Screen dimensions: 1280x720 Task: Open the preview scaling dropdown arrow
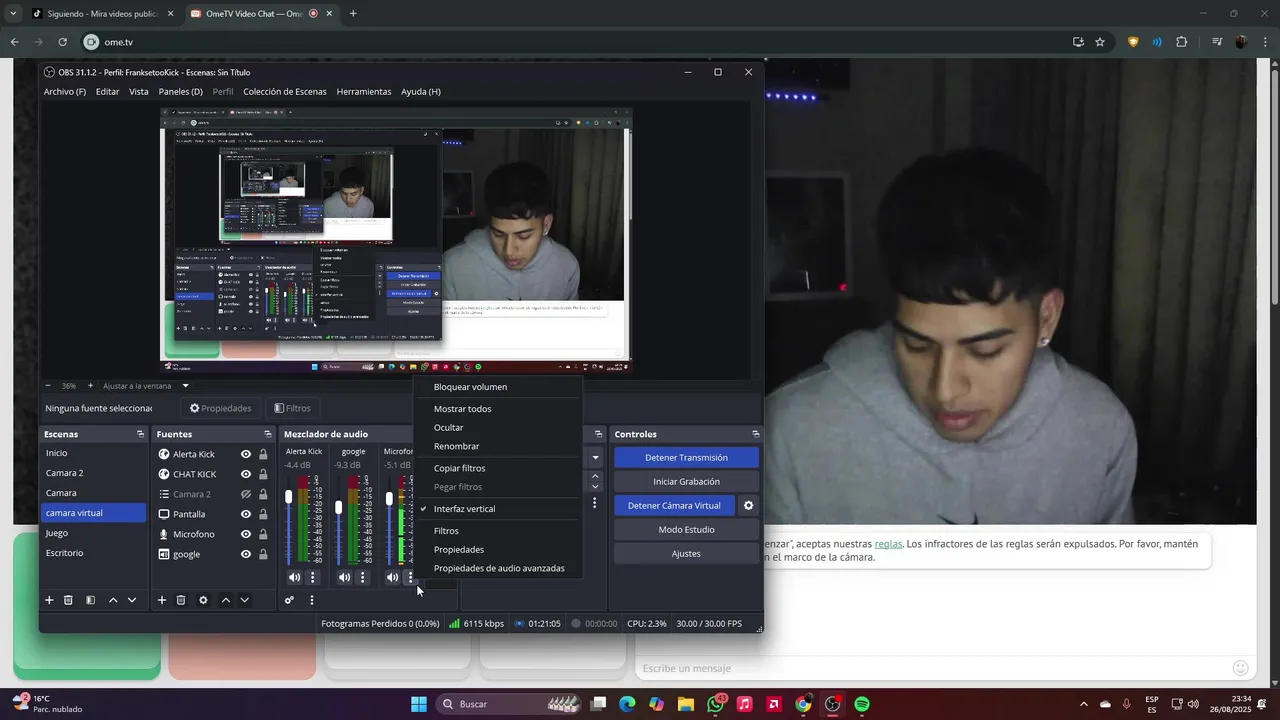[185, 386]
